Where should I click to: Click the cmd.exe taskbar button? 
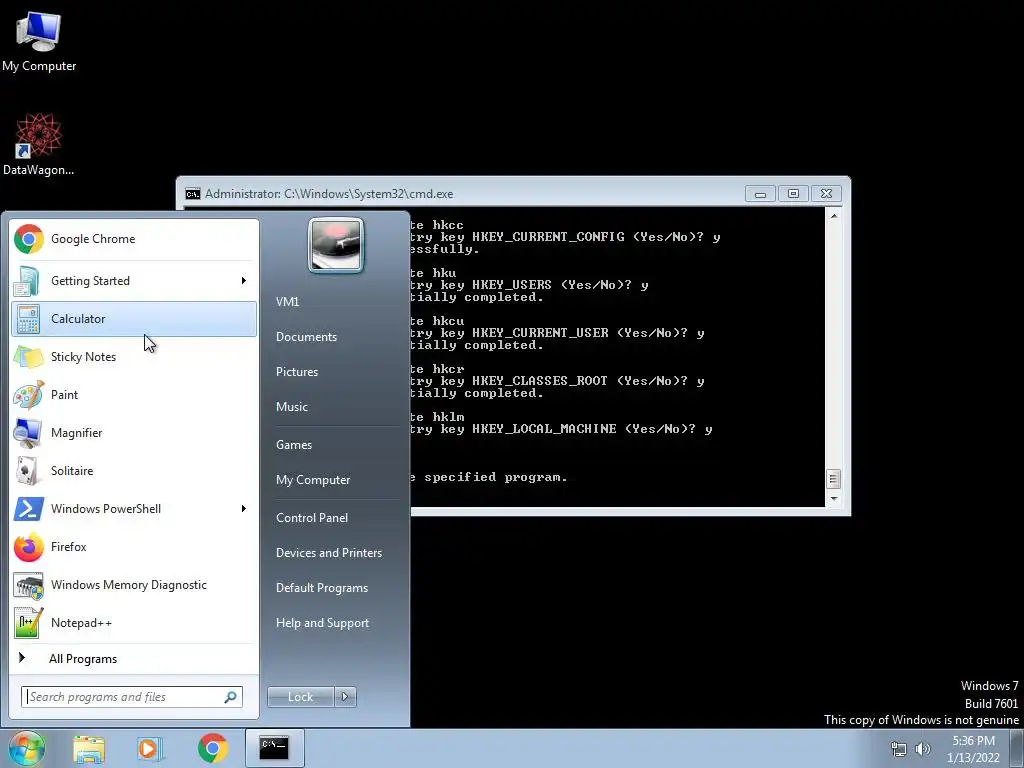point(274,748)
